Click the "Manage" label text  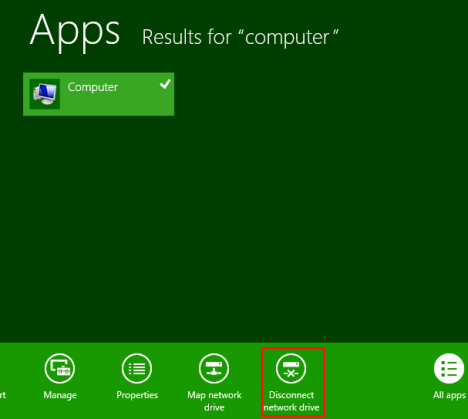pos(60,395)
